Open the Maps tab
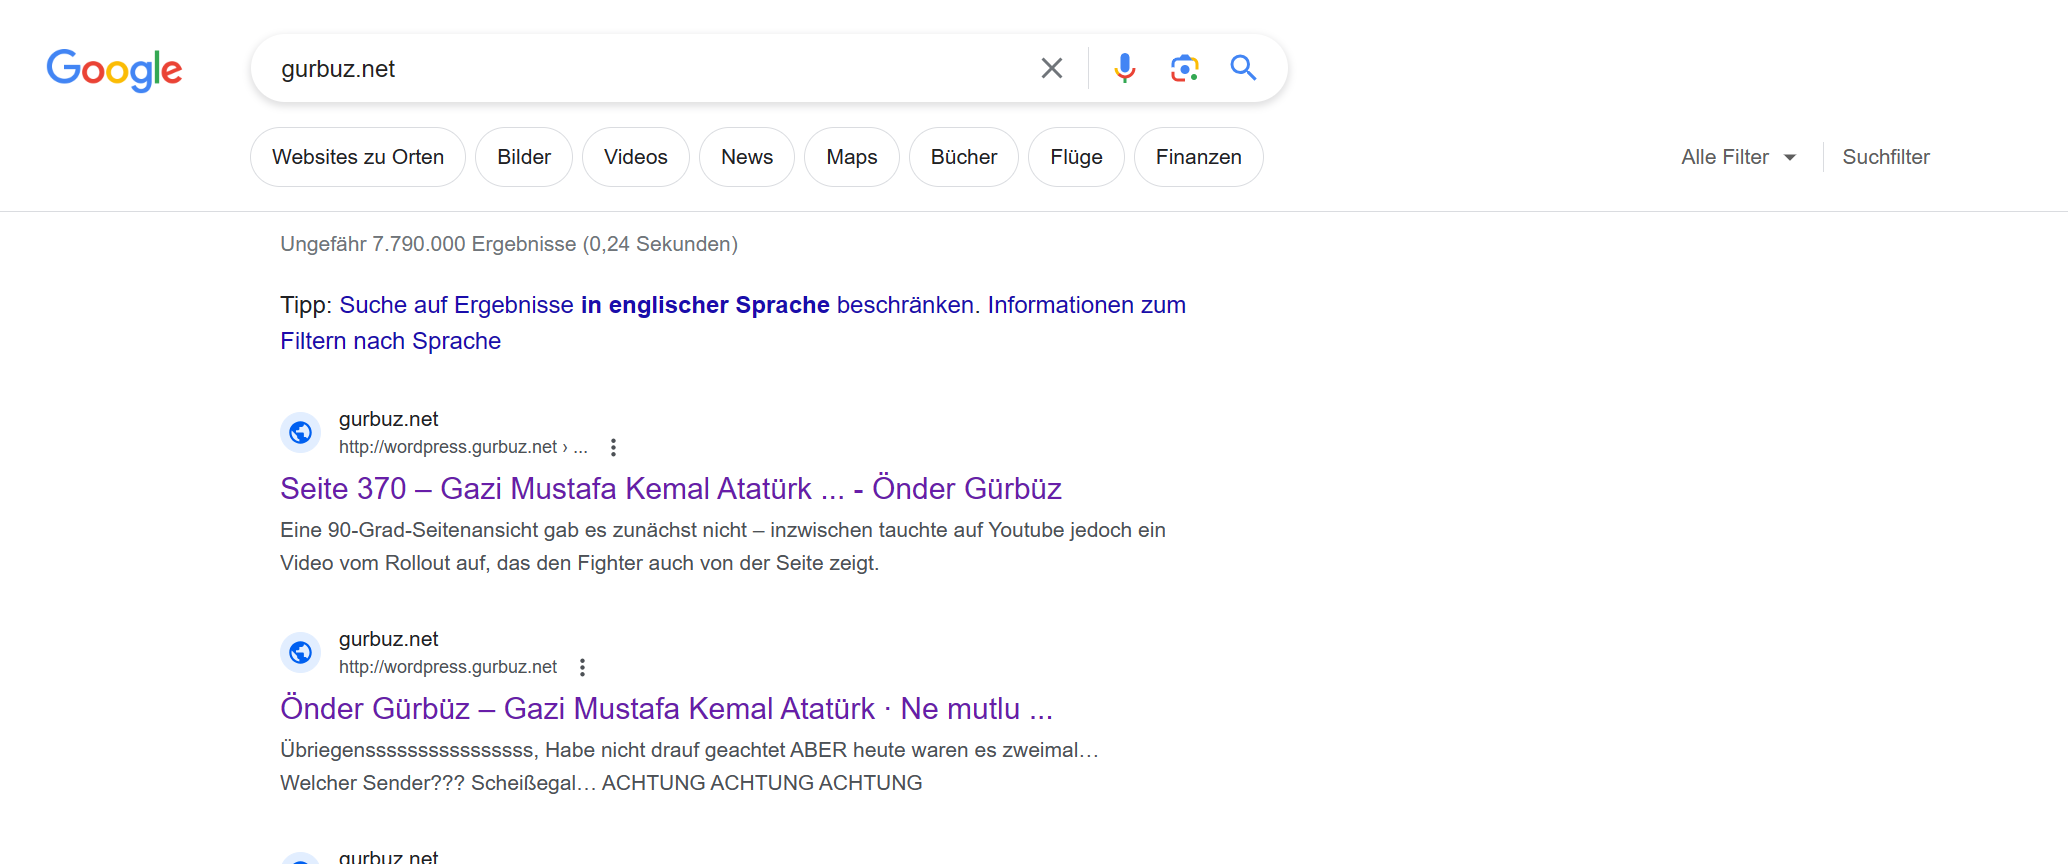Viewport: 2068px width, 864px height. click(852, 157)
